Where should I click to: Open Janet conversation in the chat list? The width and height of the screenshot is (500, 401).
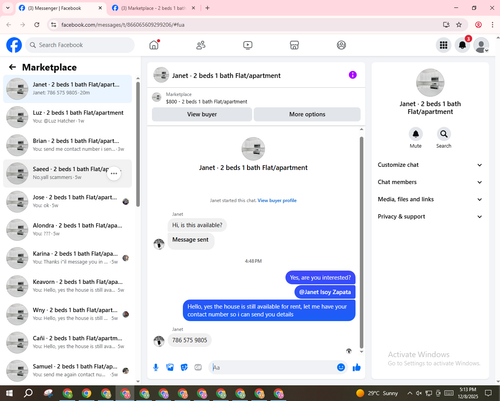point(68,89)
